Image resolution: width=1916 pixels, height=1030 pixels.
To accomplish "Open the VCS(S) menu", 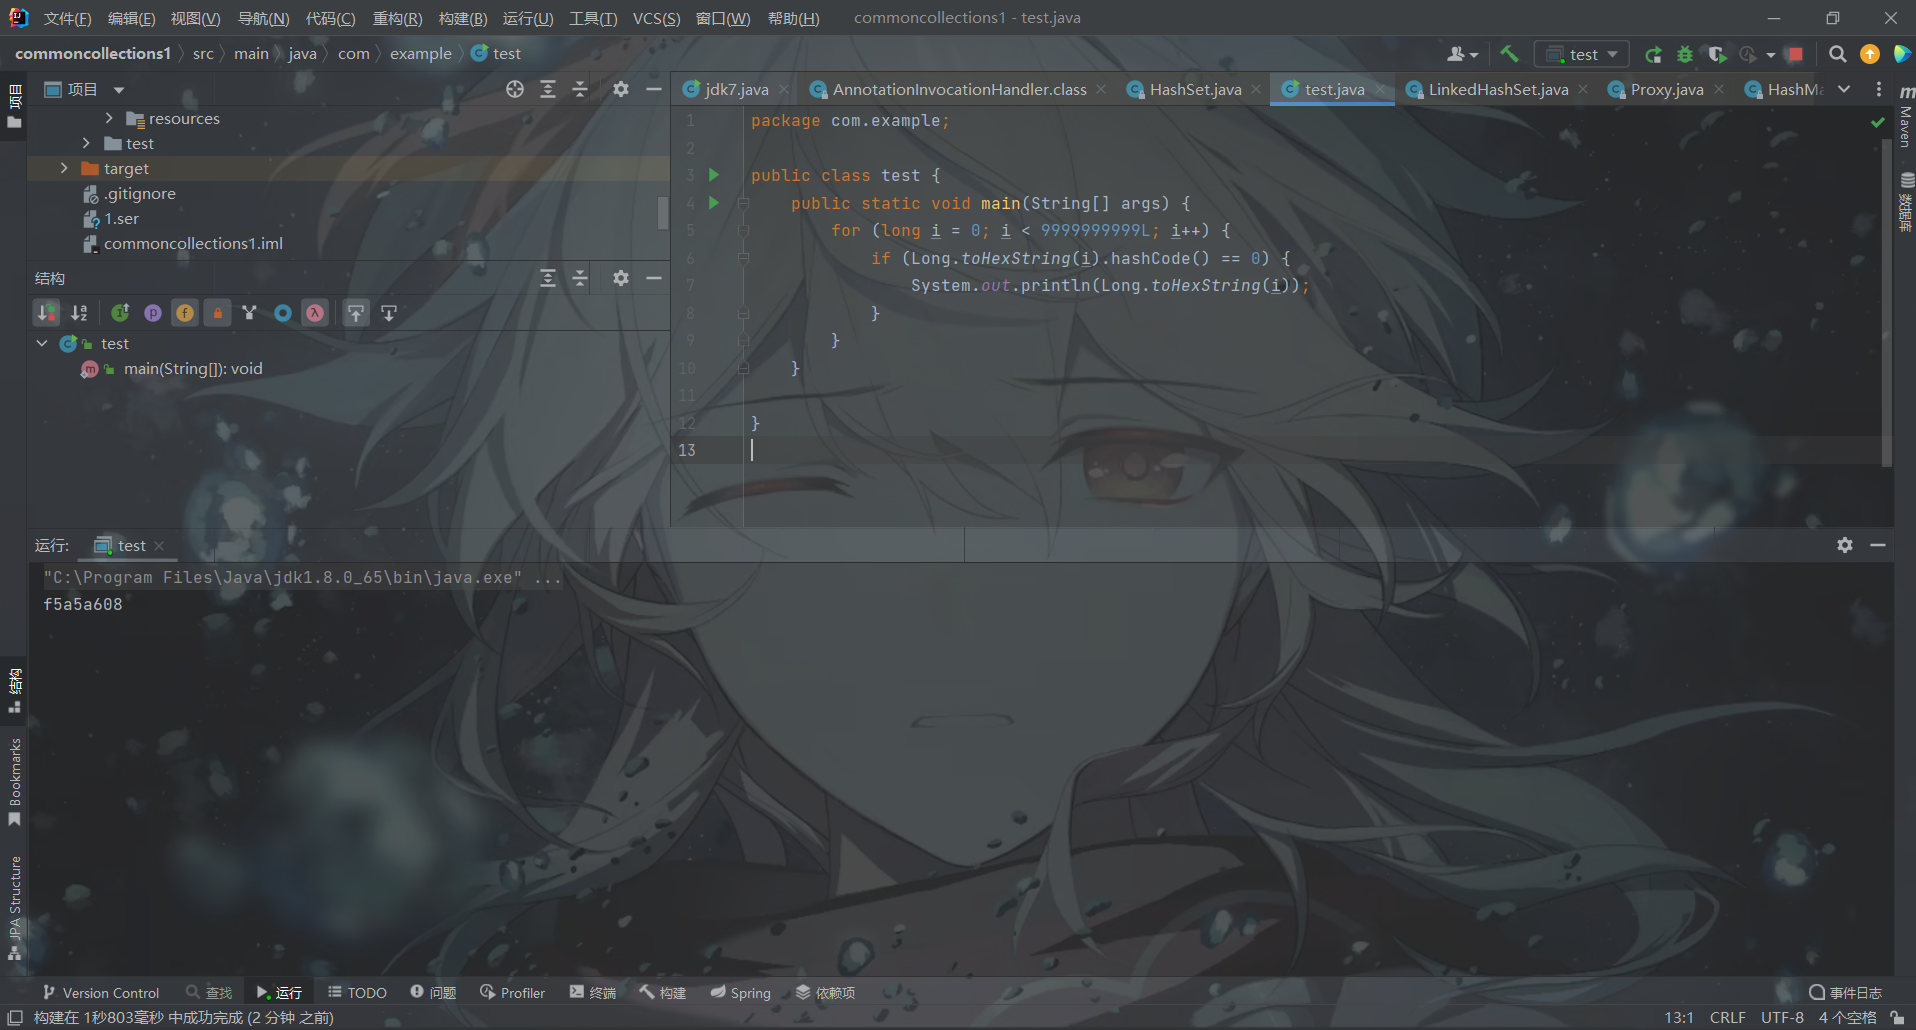I will (x=656, y=18).
